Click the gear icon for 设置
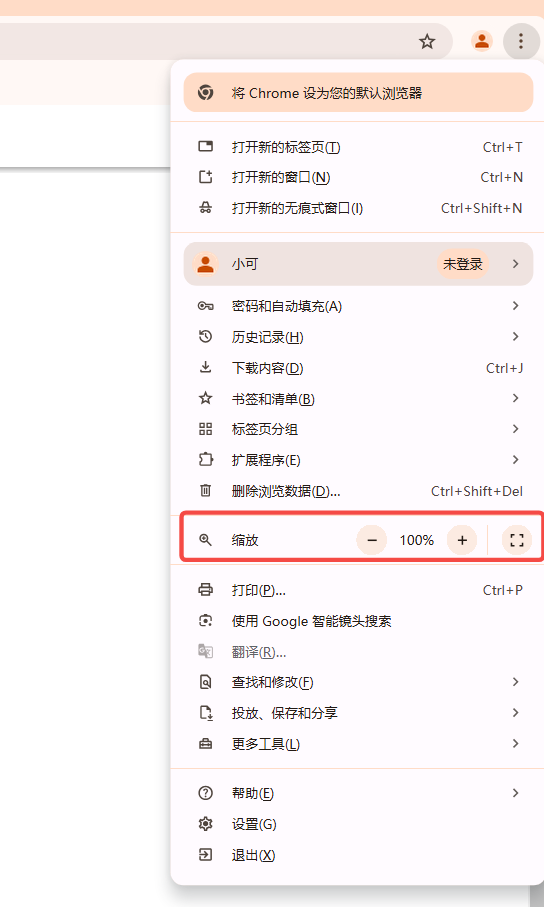This screenshot has height=907, width=544. coord(205,824)
